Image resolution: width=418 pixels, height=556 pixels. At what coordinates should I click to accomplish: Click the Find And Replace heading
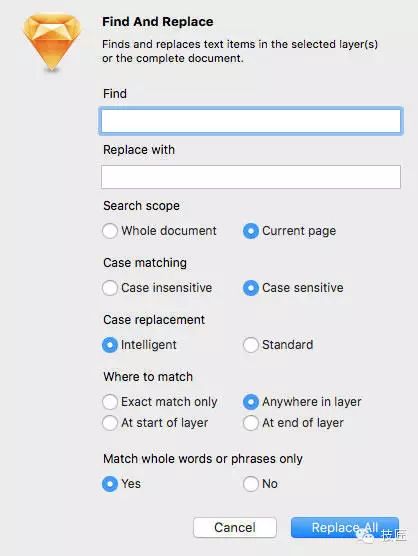click(x=158, y=22)
